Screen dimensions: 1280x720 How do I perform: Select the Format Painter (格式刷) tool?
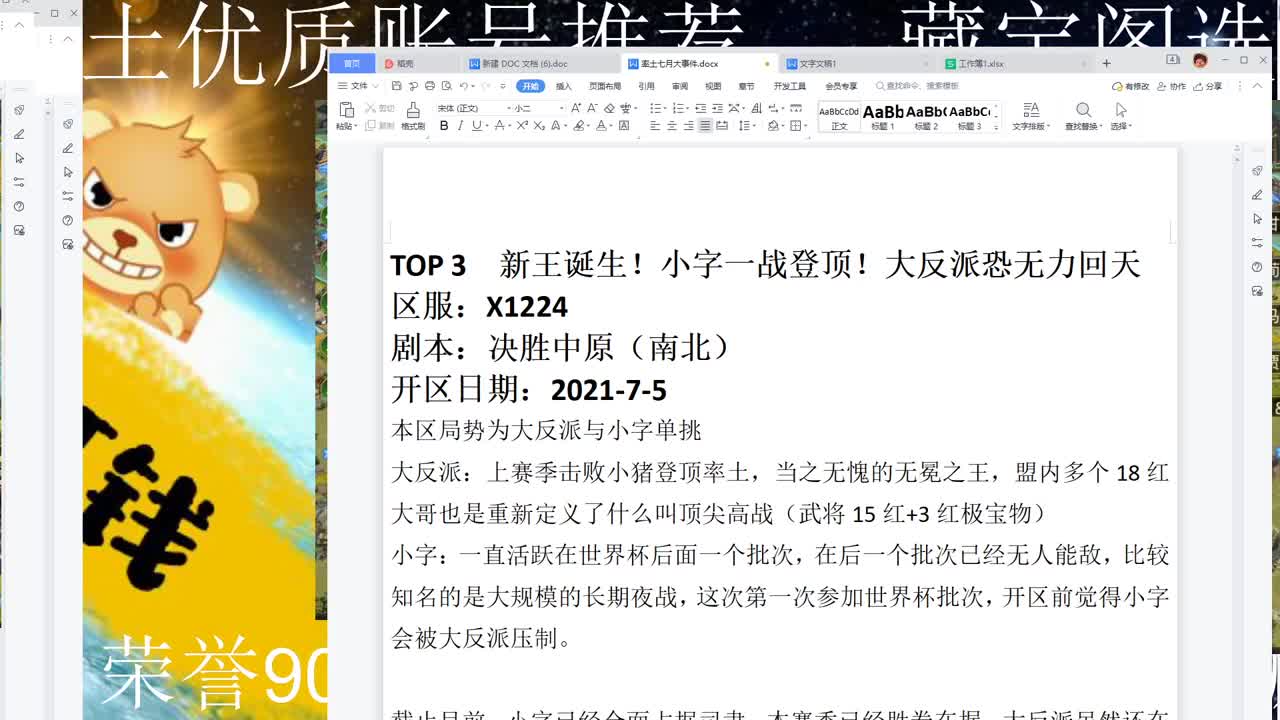coord(413,116)
